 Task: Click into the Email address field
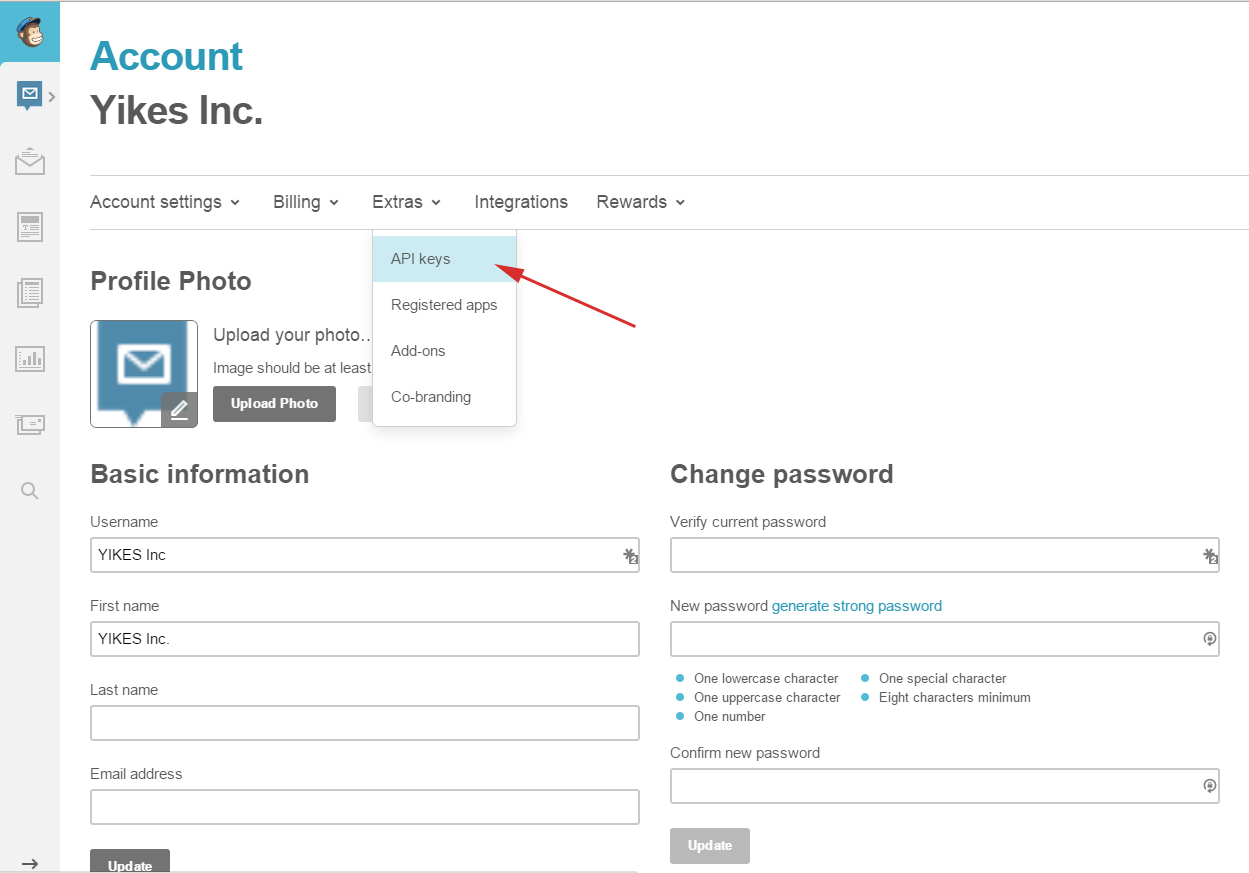click(x=365, y=807)
